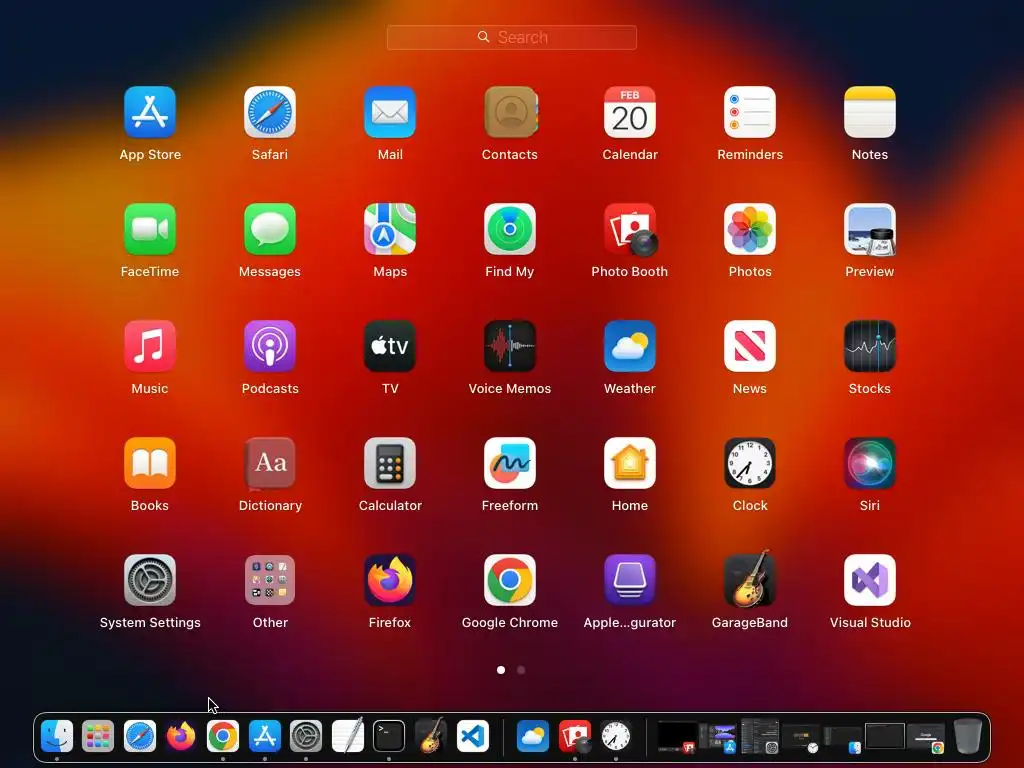Open the Dictionary app
The image size is (1024, 768).
click(270, 462)
